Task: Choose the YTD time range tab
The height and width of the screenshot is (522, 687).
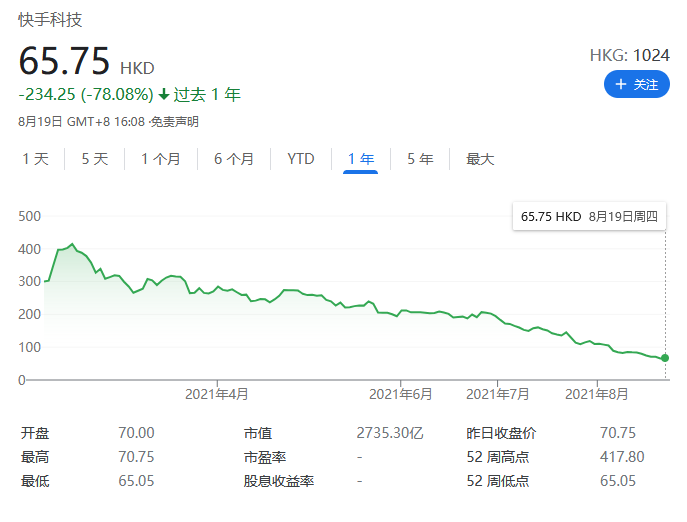Action: pos(301,159)
